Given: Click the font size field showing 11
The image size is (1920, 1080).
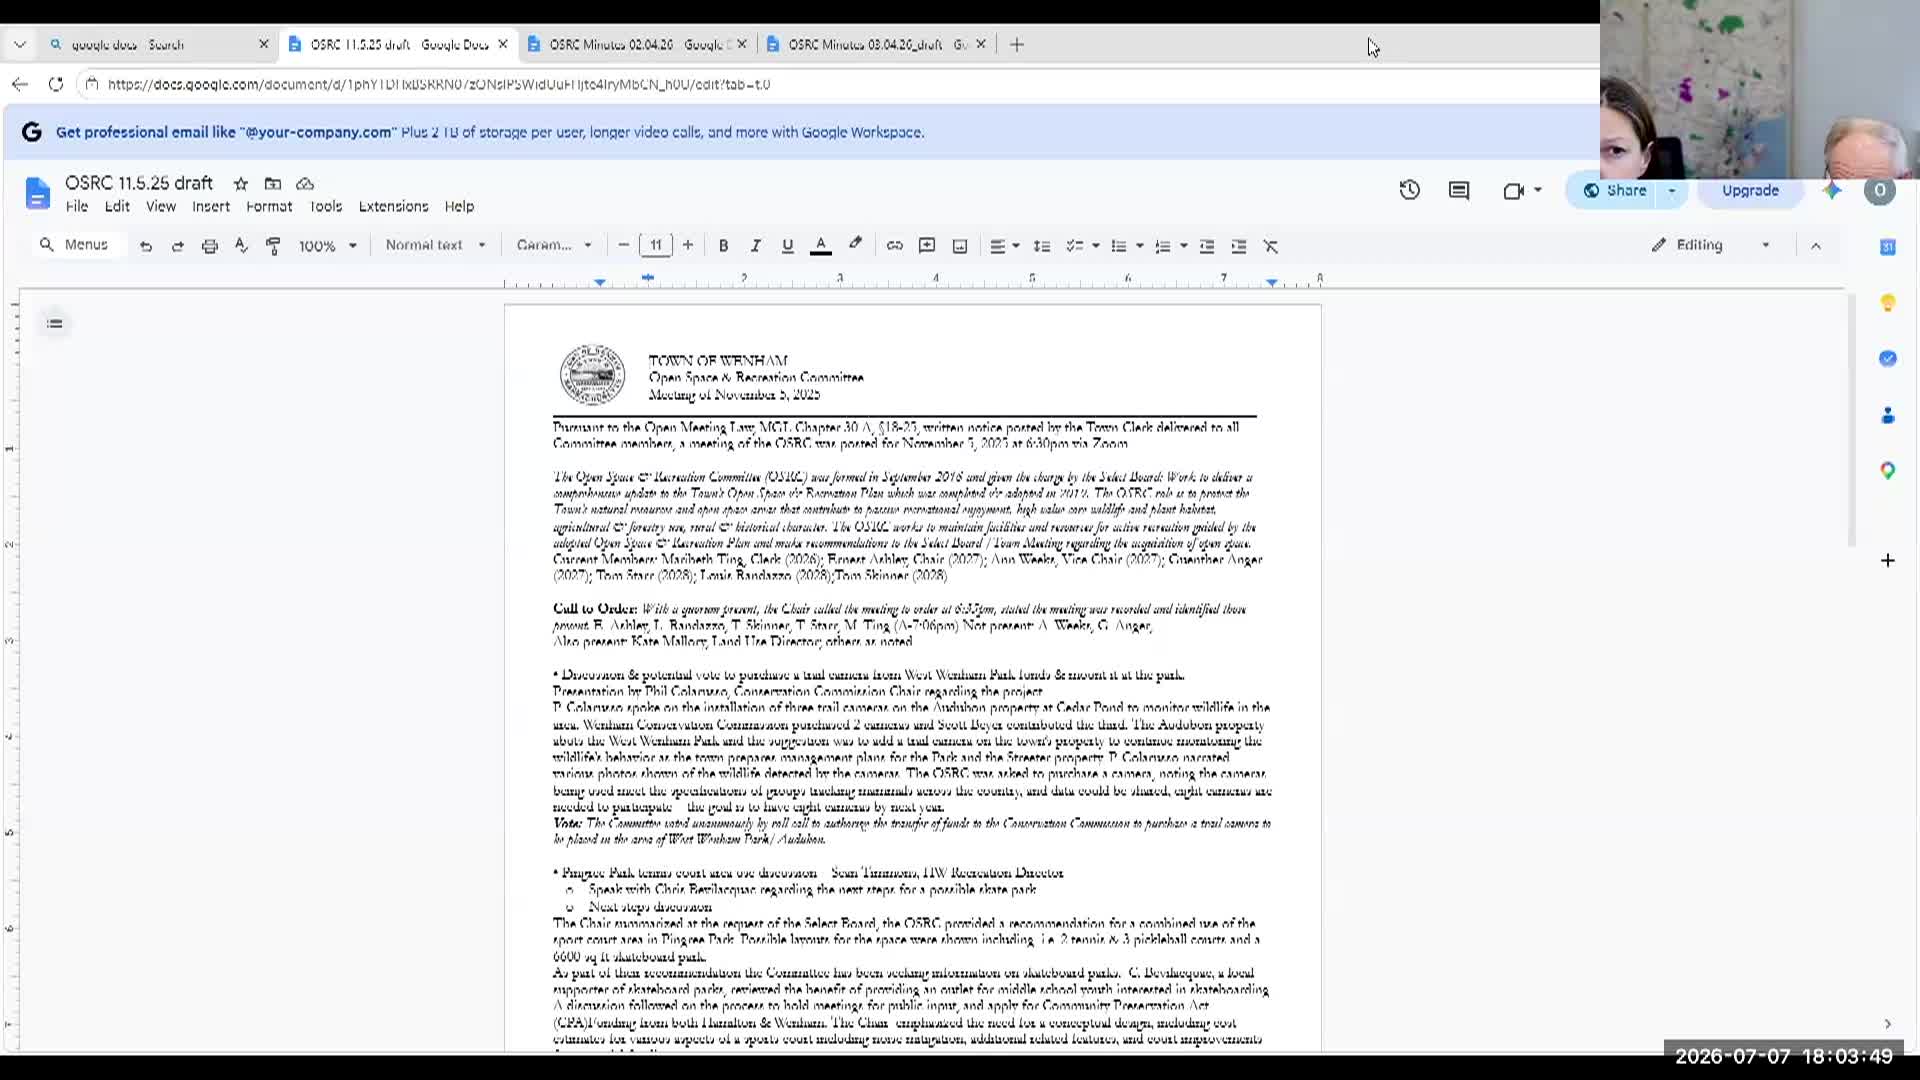Looking at the screenshot, I should point(656,245).
